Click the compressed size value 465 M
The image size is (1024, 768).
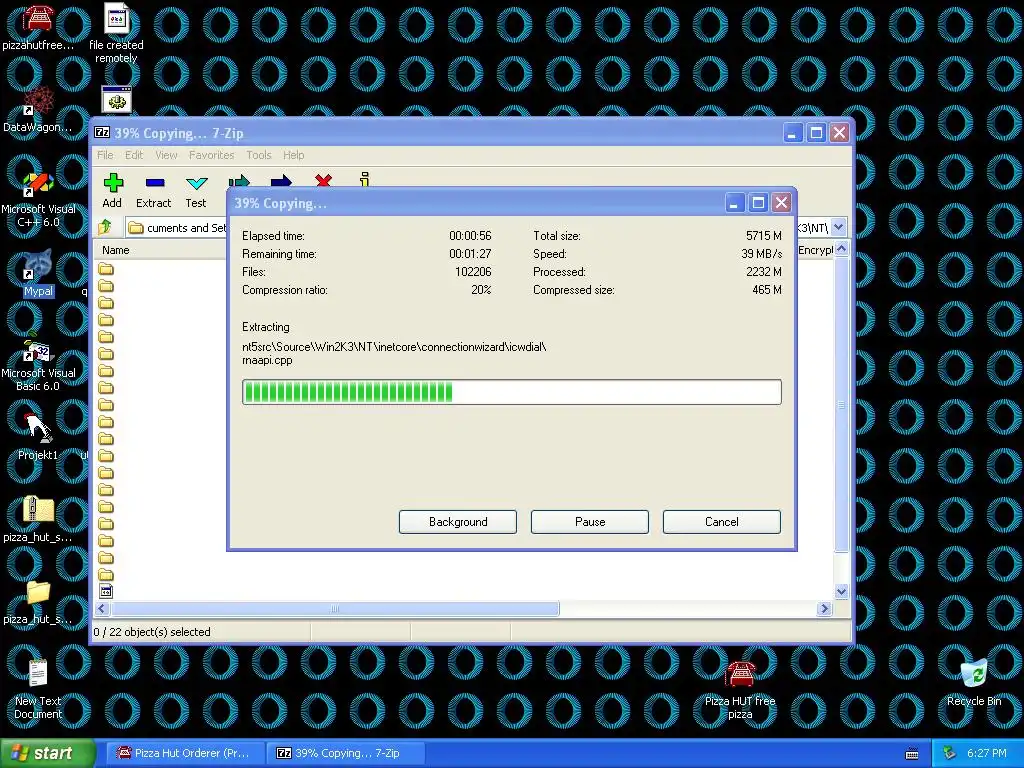tap(767, 290)
